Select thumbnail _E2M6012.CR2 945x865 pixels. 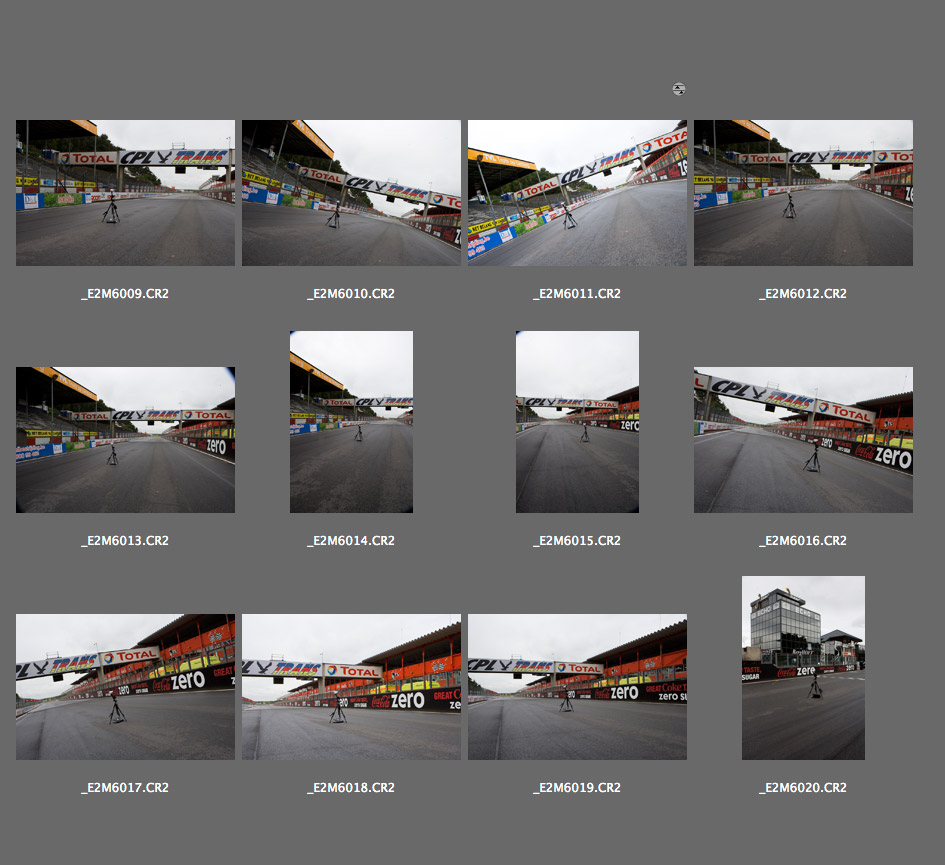point(803,193)
